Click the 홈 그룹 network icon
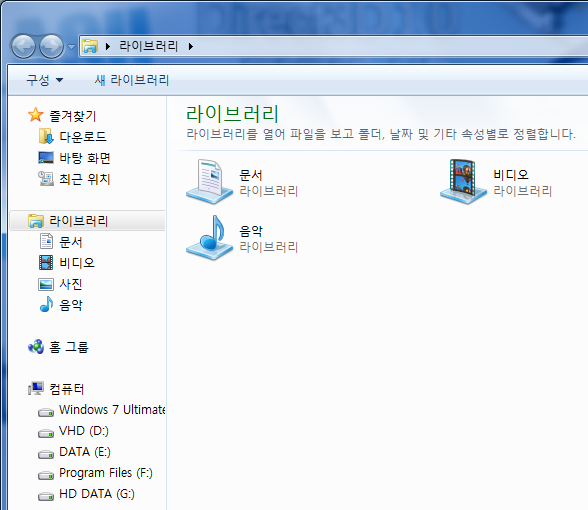Screen dimensions: 588x510 36,346
